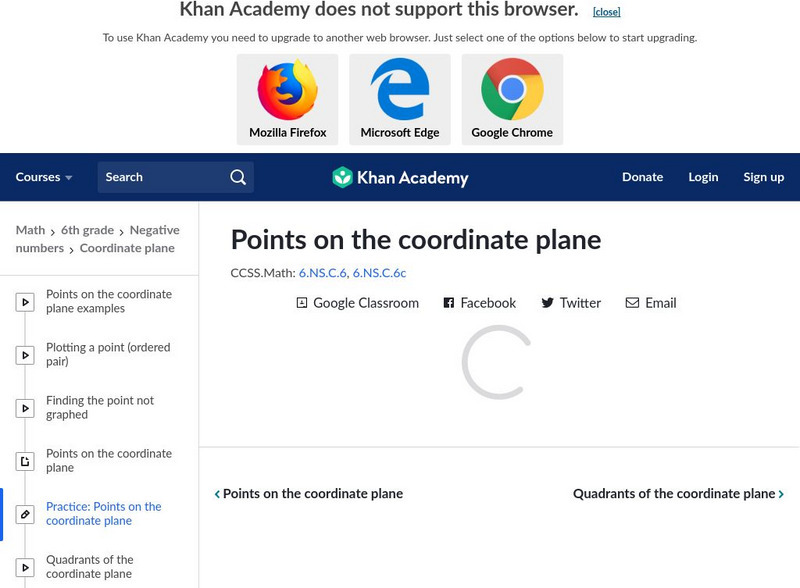Image resolution: width=800 pixels, height=588 pixels.
Task: Share this exercise via Email
Action: [651, 303]
